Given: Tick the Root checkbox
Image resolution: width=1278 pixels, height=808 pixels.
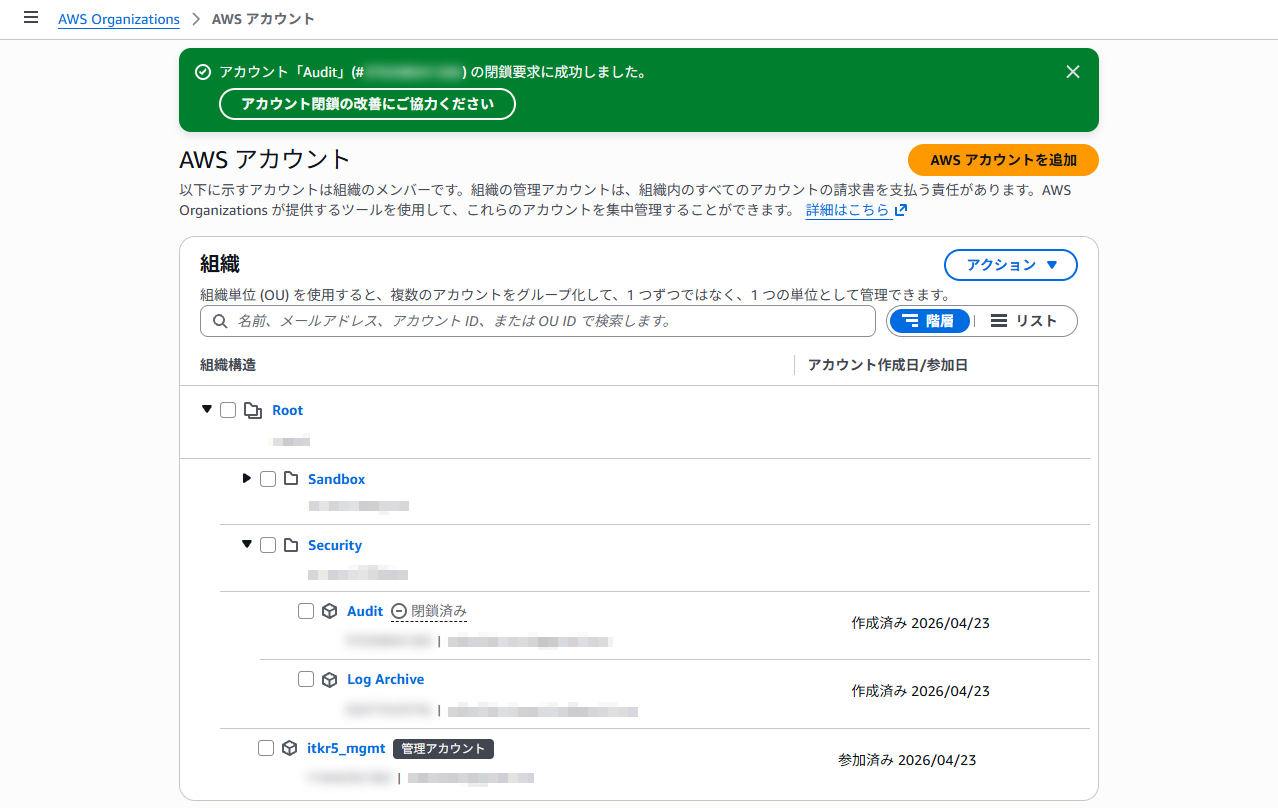Looking at the screenshot, I should click(x=228, y=410).
